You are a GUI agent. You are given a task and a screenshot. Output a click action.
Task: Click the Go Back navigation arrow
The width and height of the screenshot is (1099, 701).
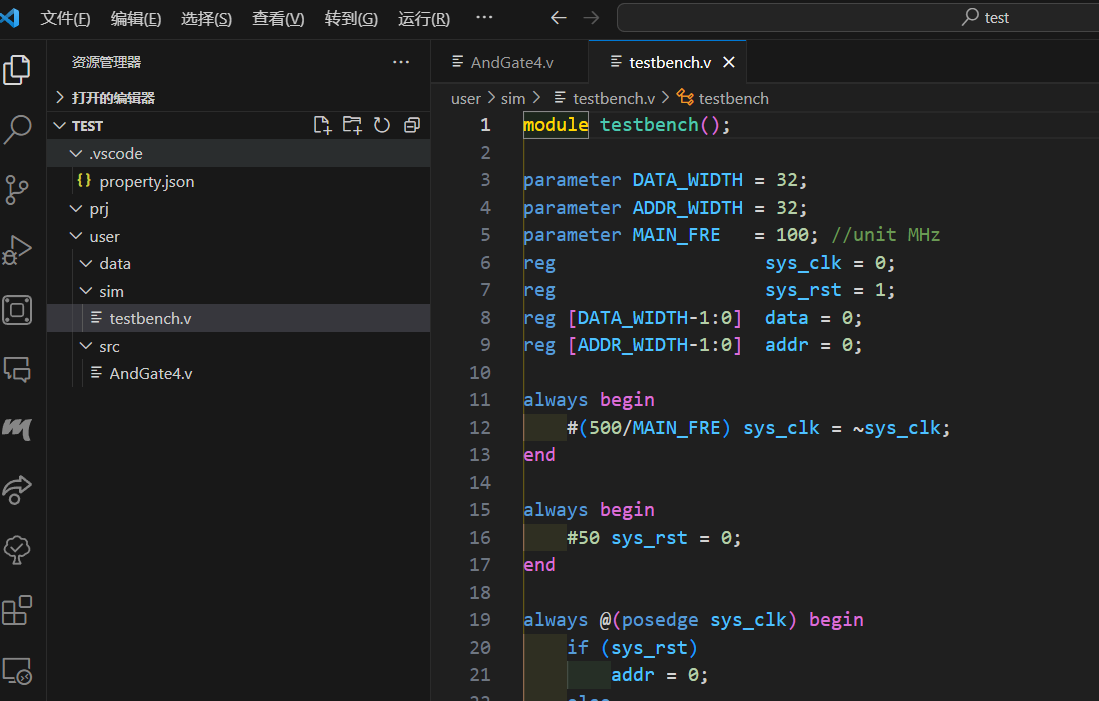coord(559,17)
